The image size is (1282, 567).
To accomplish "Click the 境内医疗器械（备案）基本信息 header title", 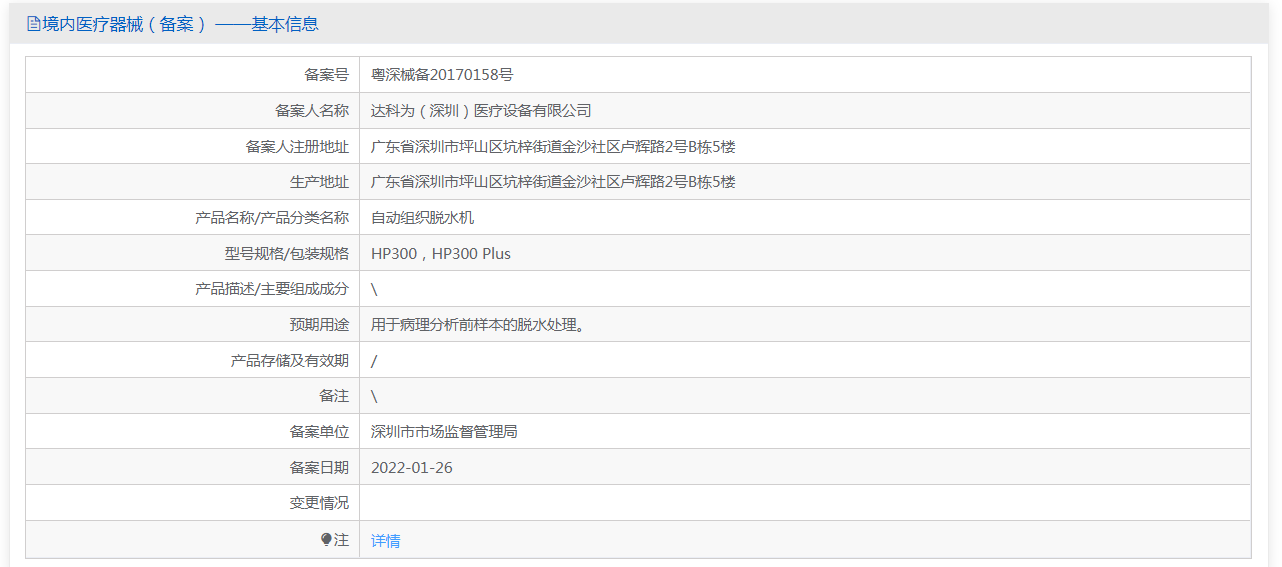I will click(180, 24).
